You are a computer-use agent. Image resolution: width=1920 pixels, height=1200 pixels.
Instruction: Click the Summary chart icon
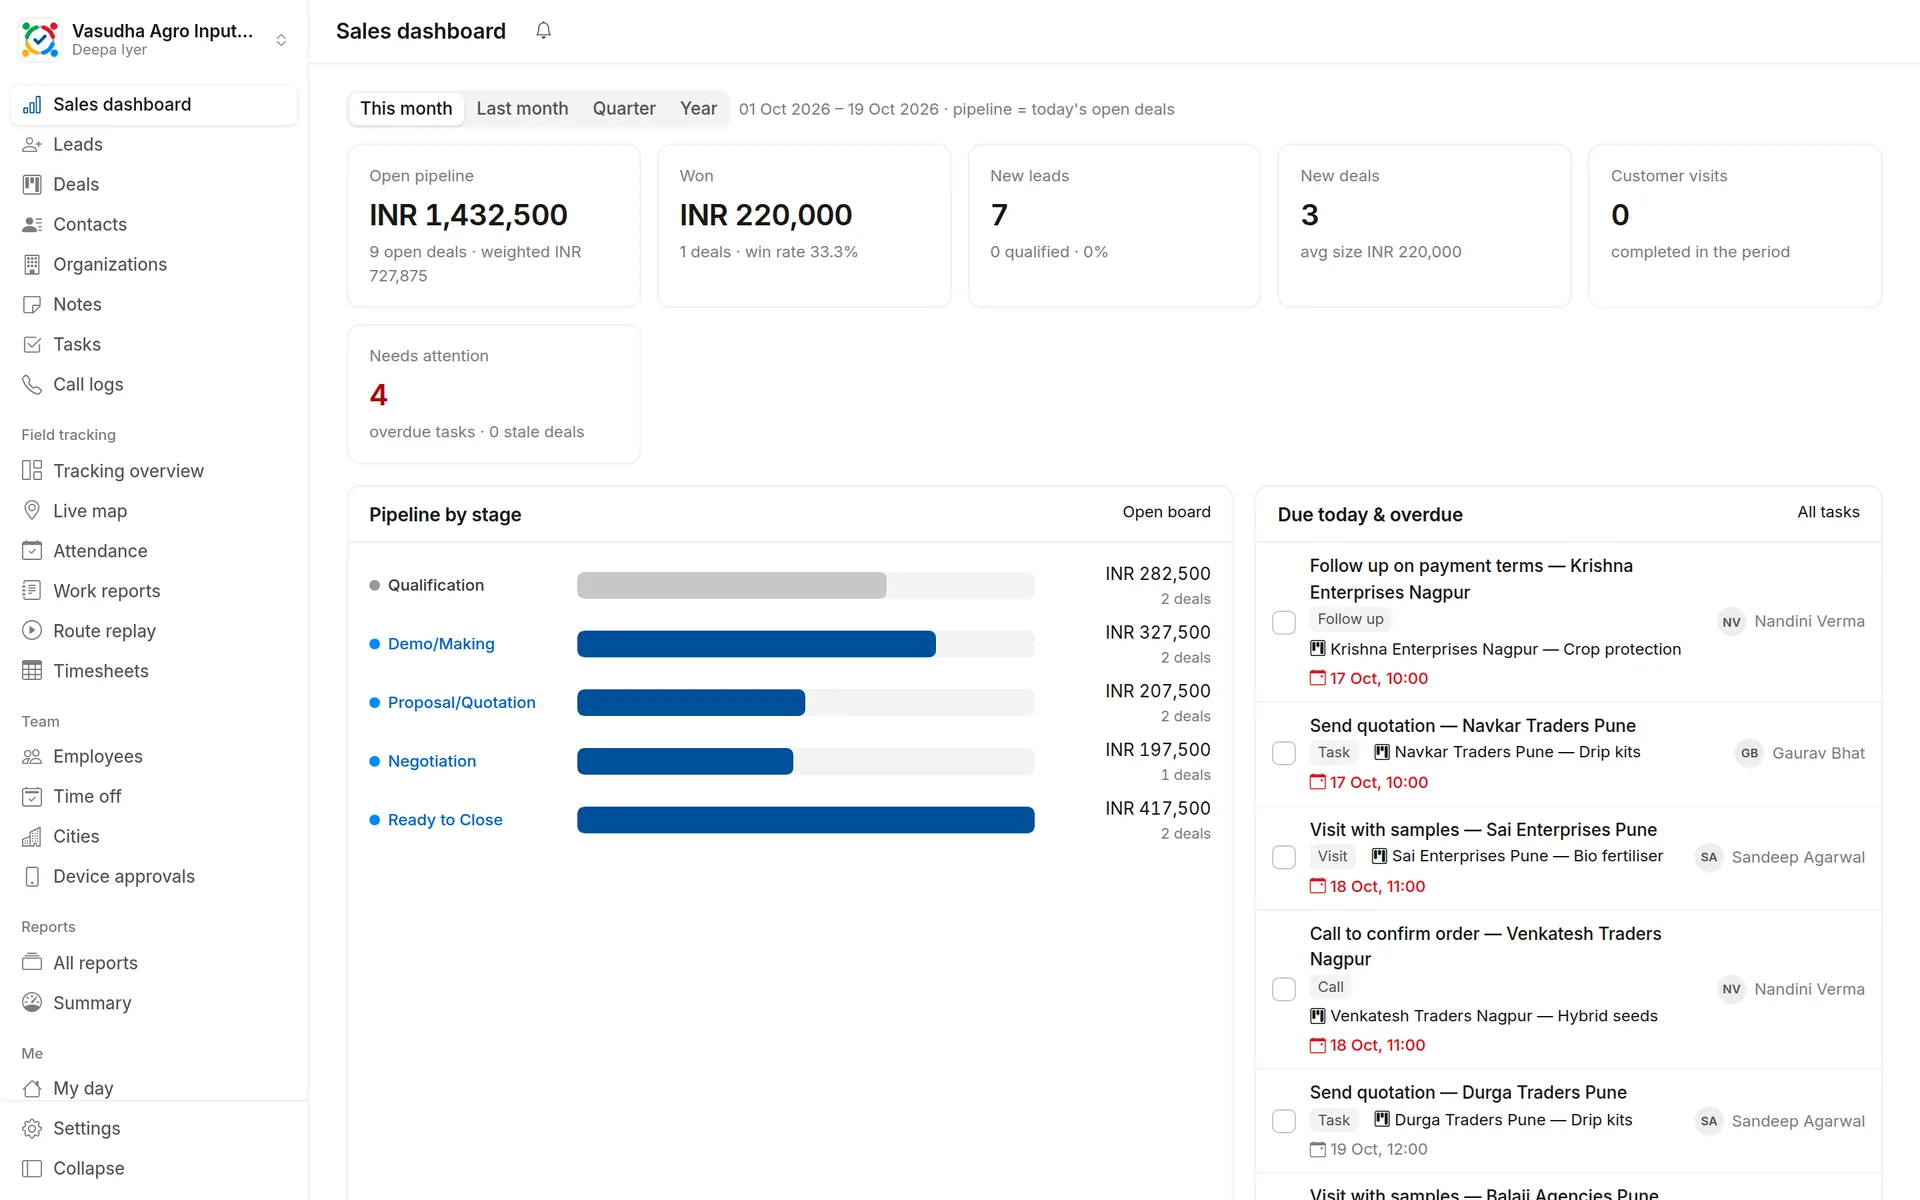tap(32, 1002)
